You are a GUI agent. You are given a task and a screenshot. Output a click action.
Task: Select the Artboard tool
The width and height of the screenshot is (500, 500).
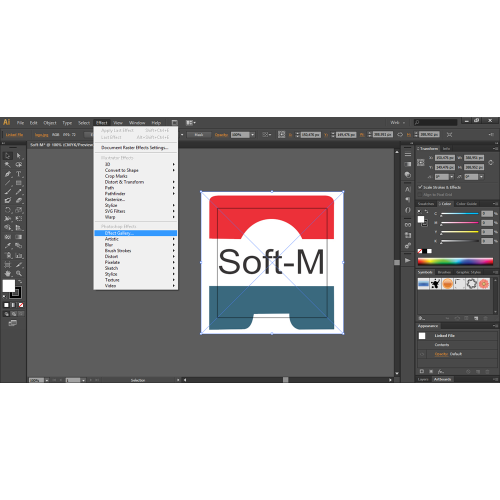(8, 265)
